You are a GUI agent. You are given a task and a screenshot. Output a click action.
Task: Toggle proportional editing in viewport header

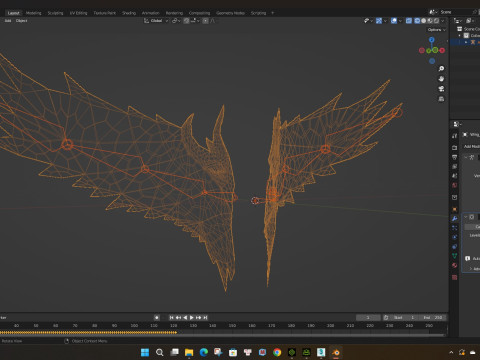click(x=206, y=21)
